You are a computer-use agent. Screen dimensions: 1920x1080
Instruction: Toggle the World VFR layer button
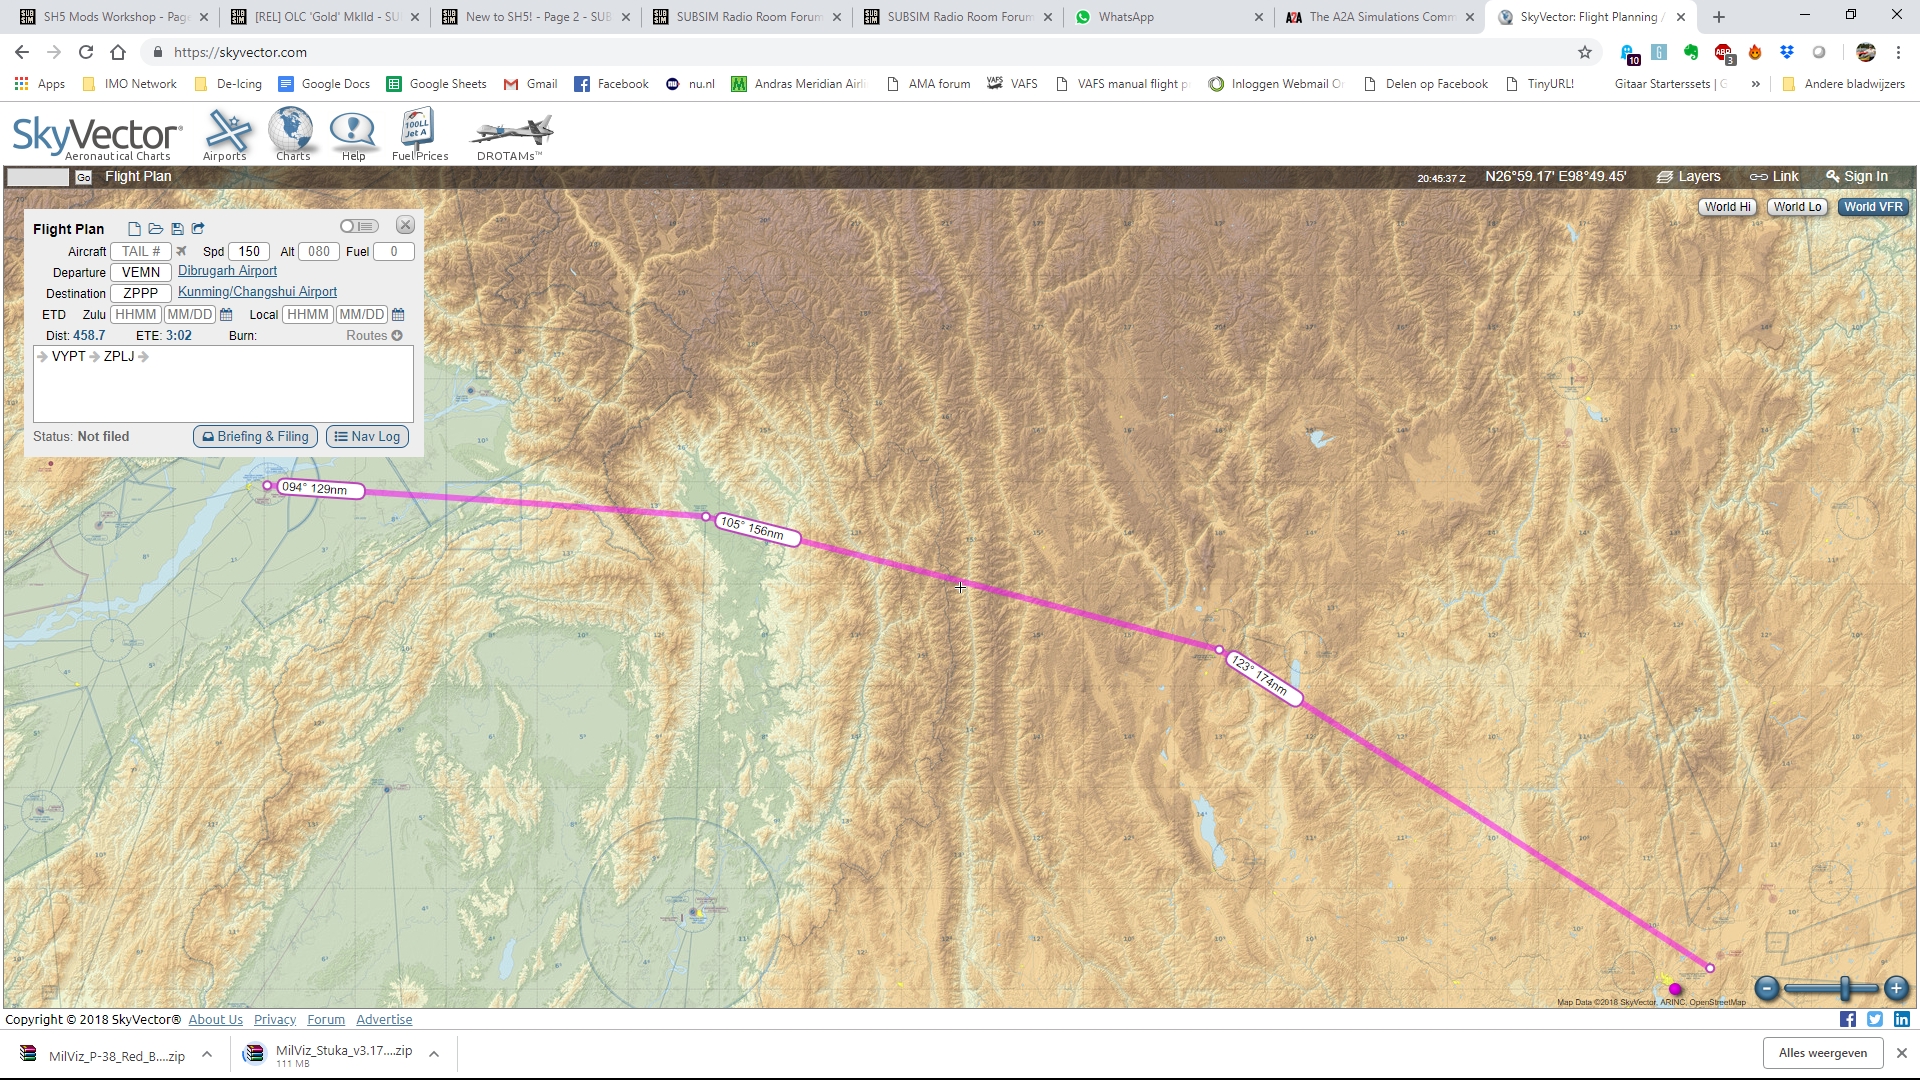1874,207
